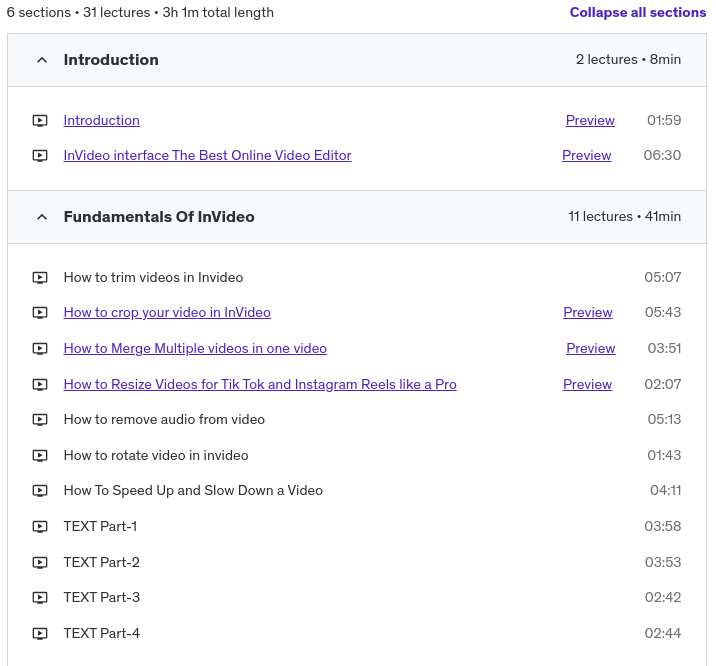716x666 pixels.
Task: Preview the Introduction lecture
Action: (590, 121)
